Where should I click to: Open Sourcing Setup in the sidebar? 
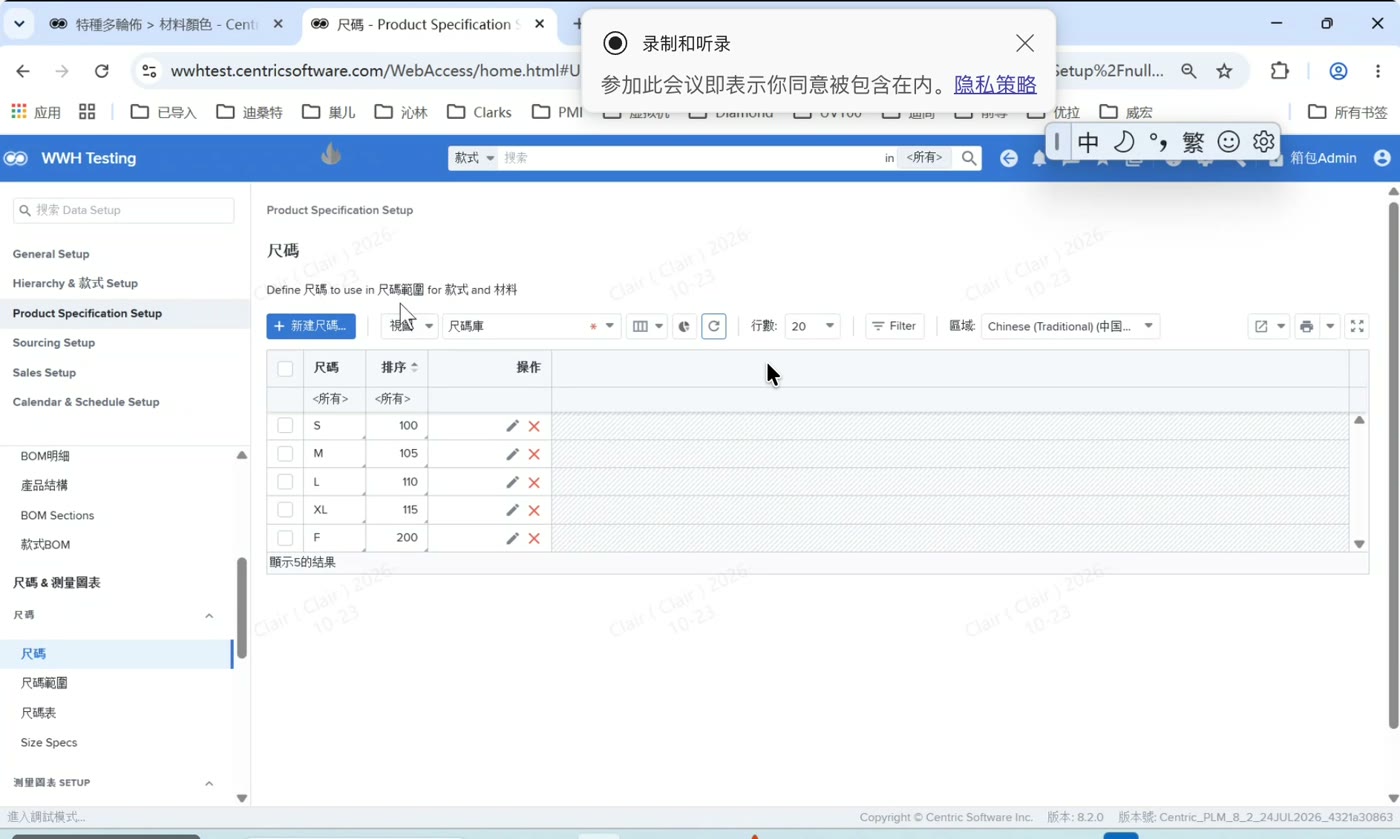point(54,343)
